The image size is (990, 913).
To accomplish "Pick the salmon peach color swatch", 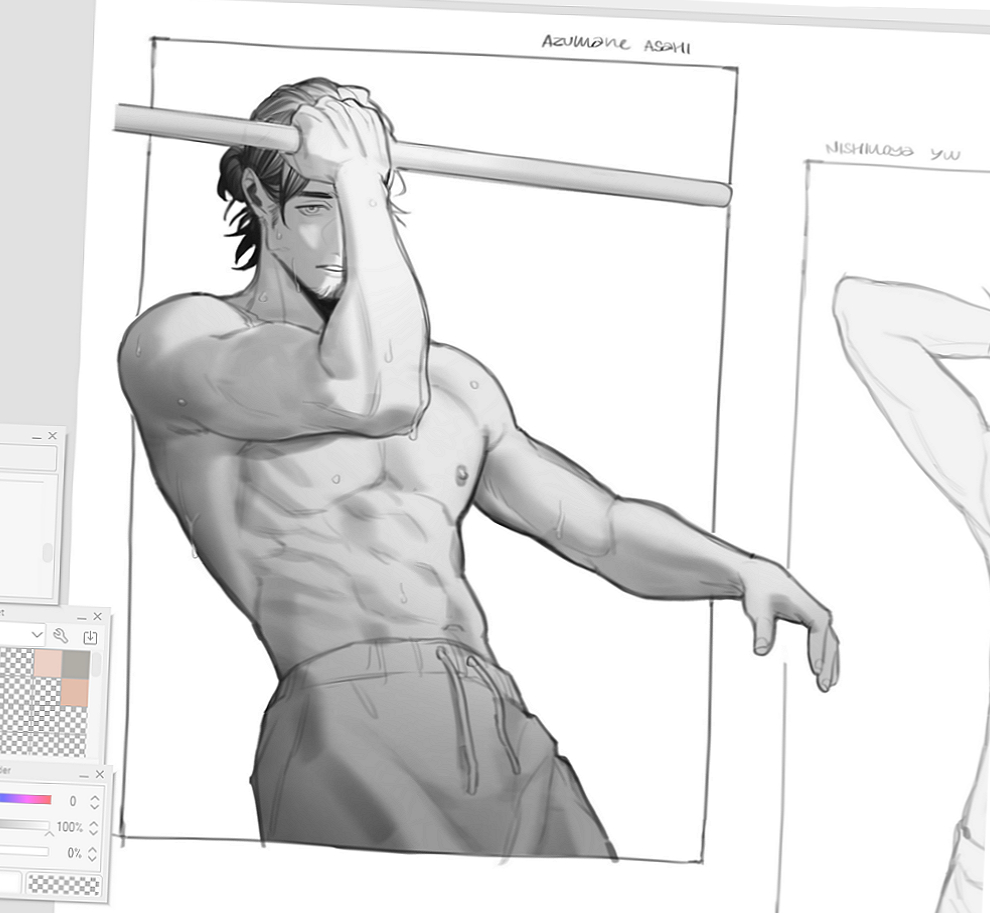I will pyautogui.click(x=75, y=693).
